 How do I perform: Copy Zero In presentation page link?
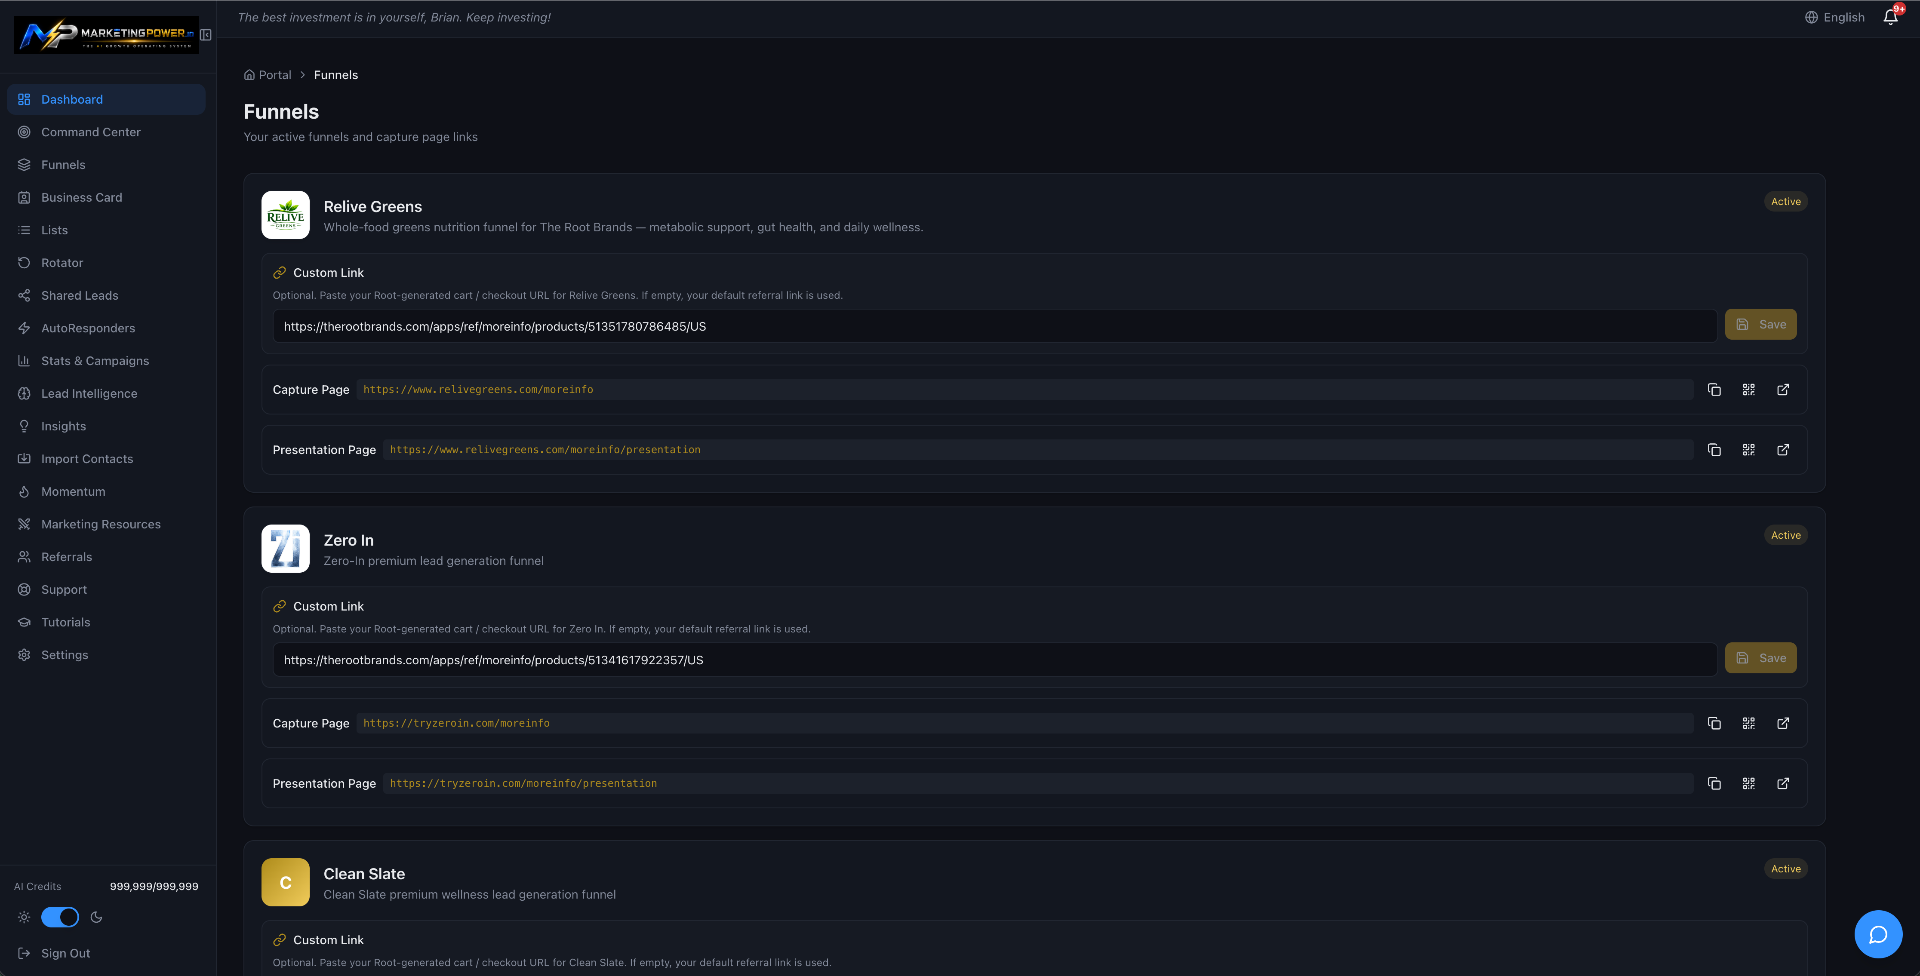click(1714, 784)
